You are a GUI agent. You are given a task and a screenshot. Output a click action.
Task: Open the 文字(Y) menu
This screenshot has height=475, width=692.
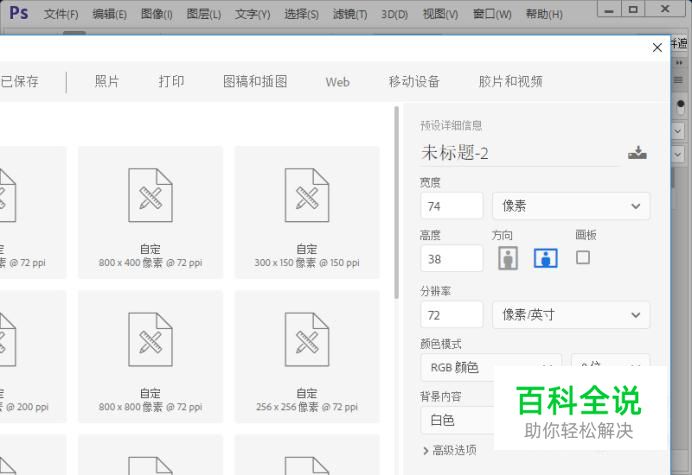pos(252,15)
